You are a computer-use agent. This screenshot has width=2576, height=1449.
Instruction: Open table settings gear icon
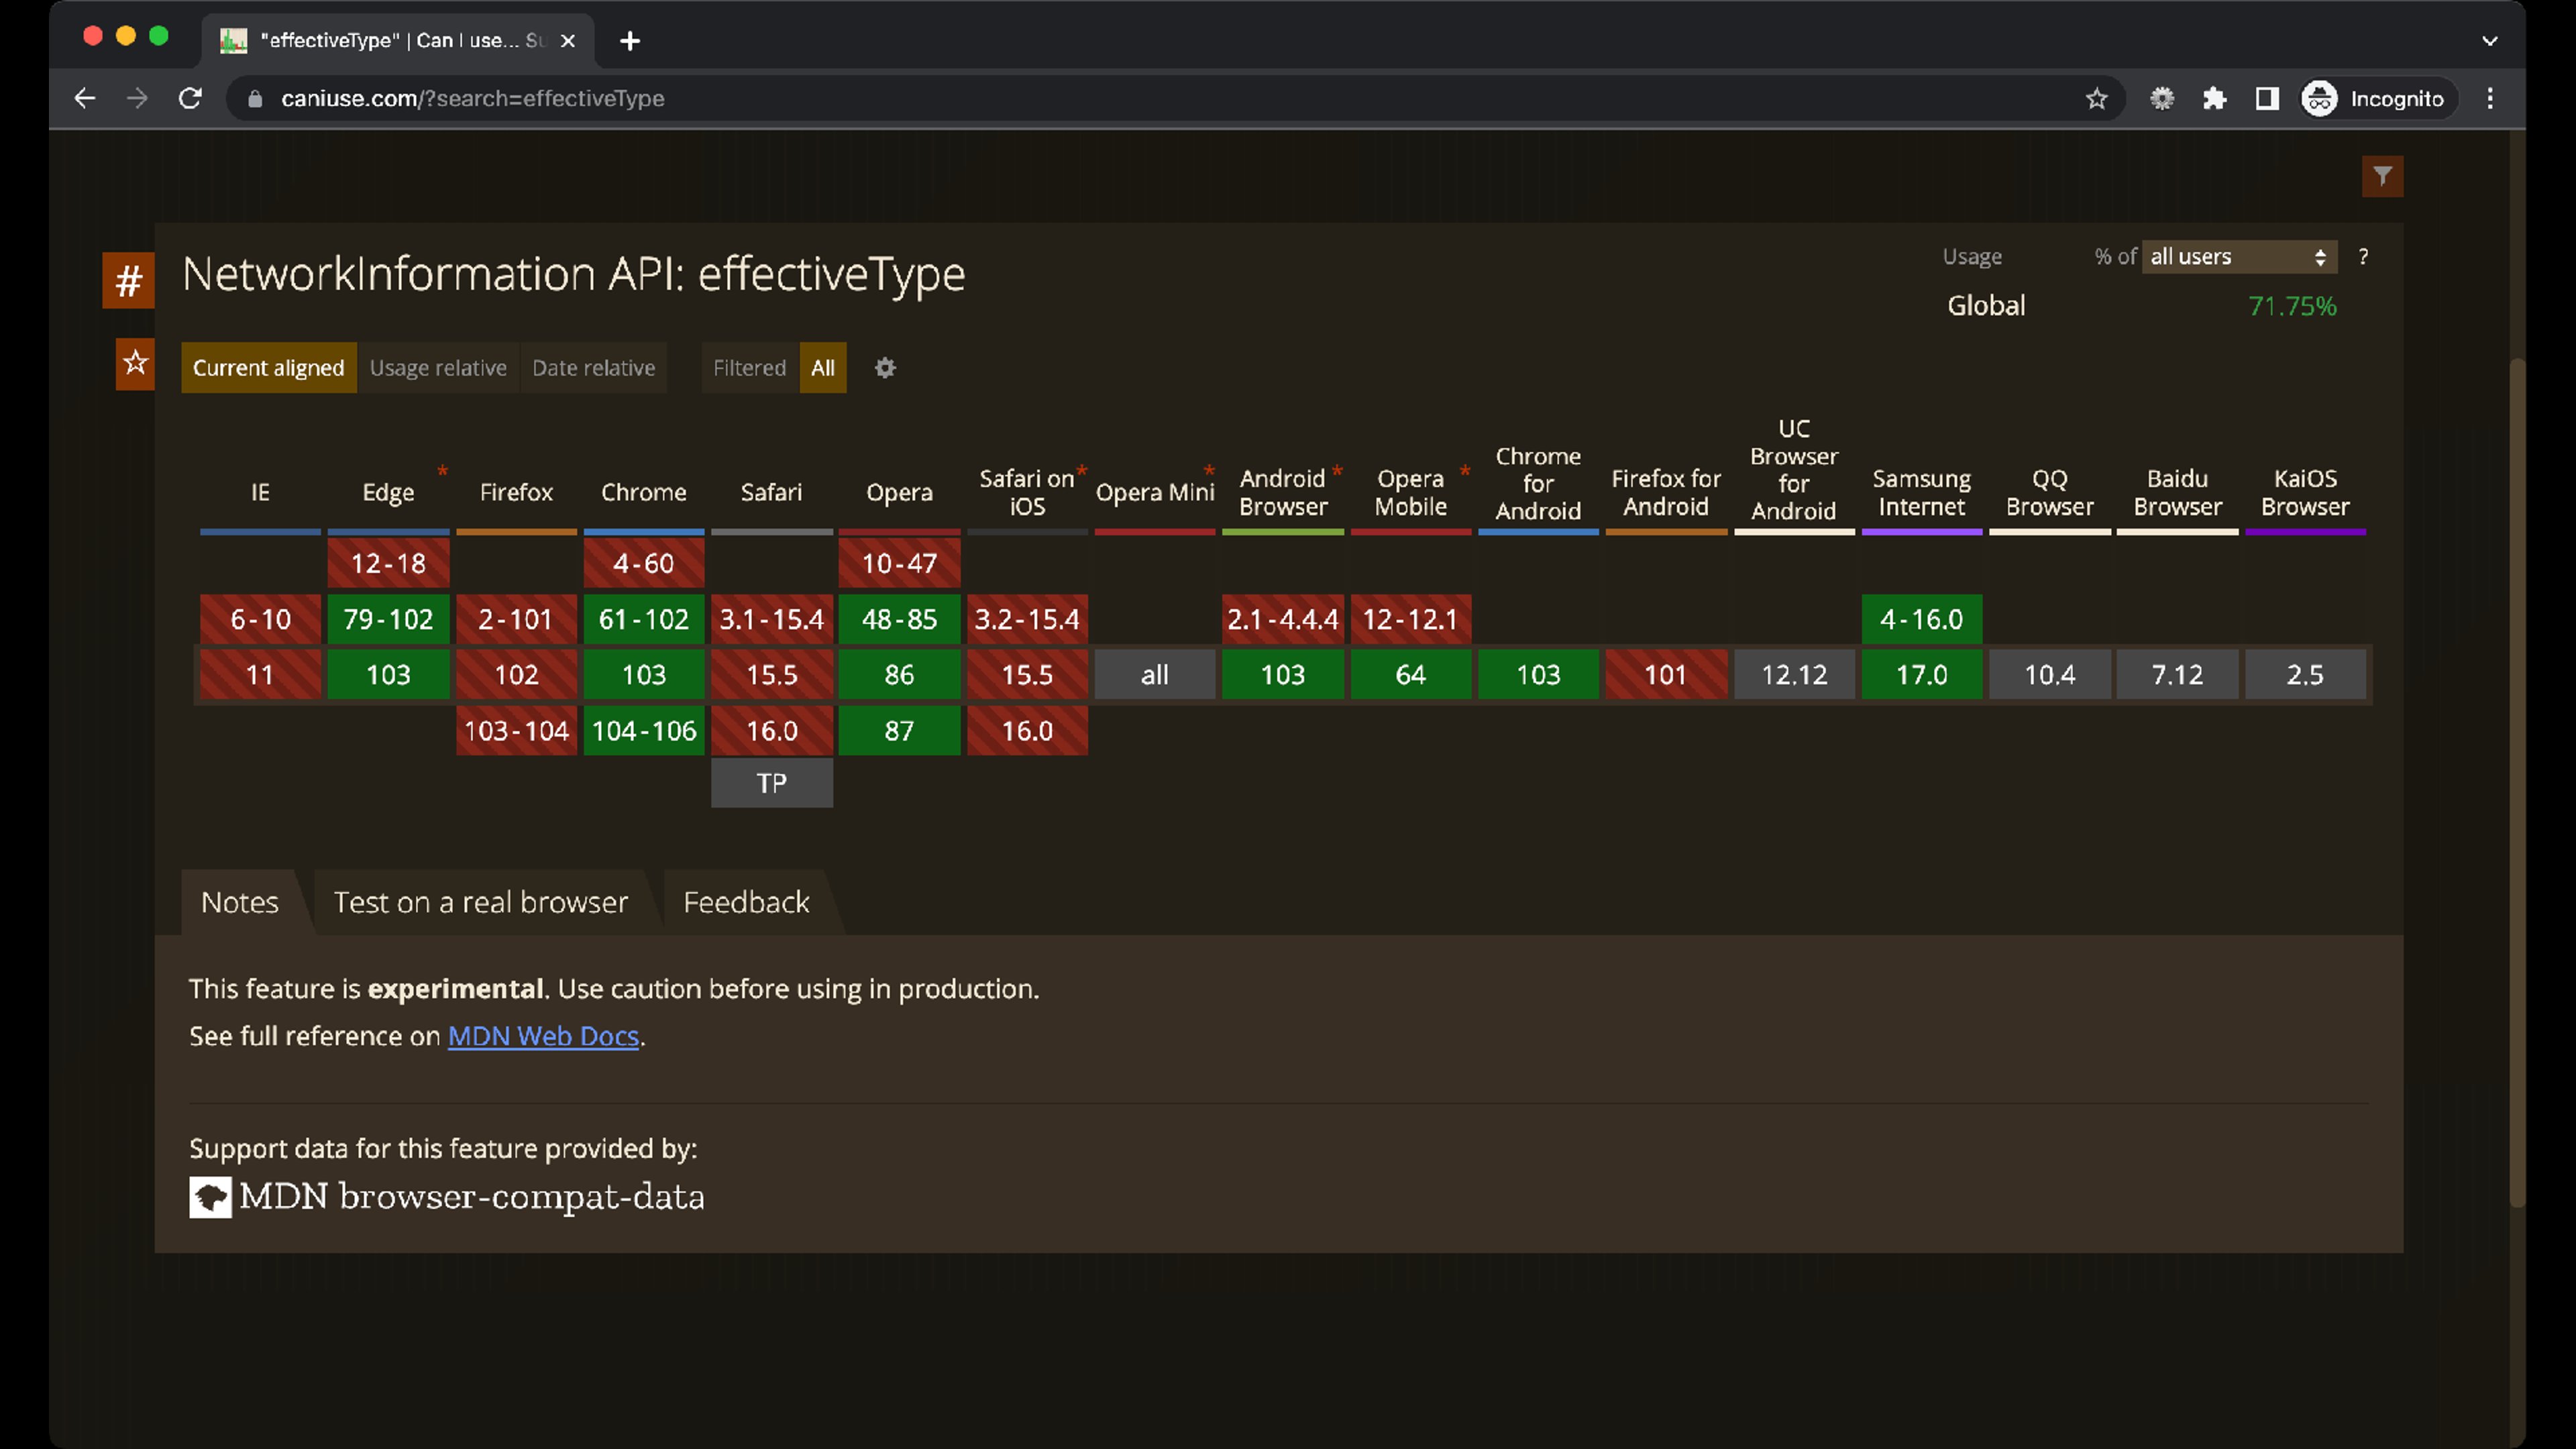pyautogui.click(x=885, y=368)
